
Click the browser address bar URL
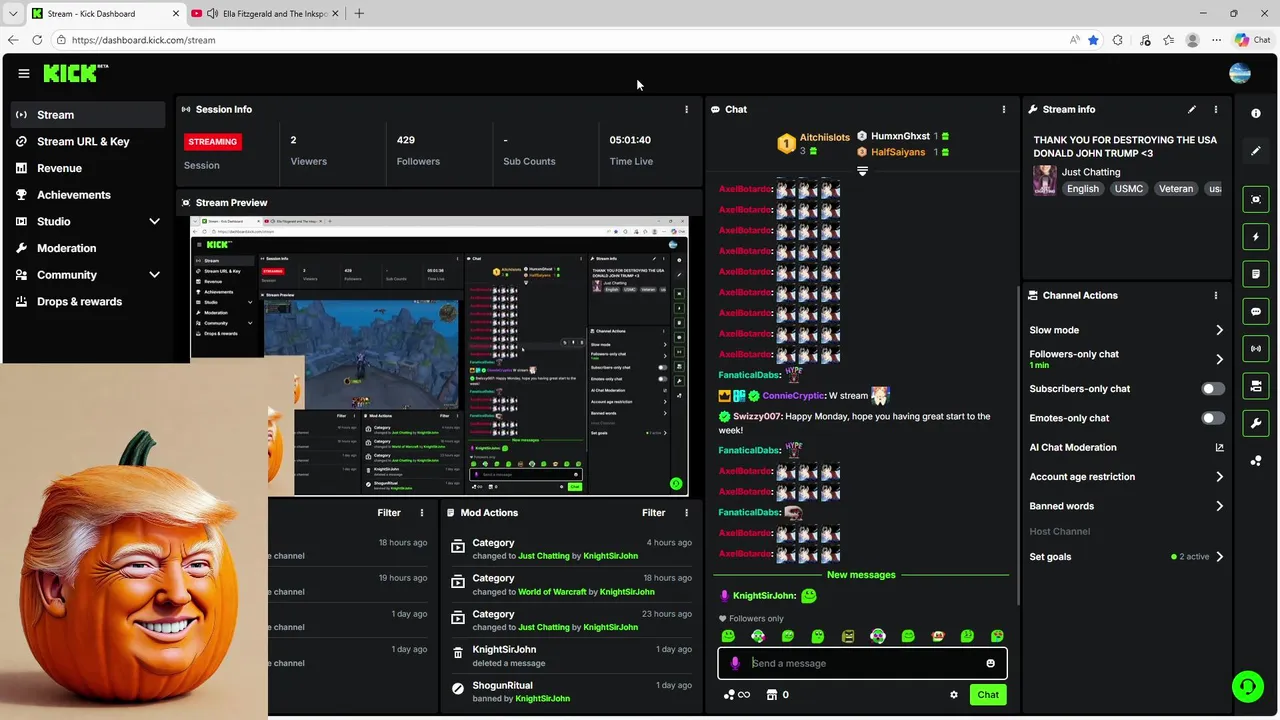click(x=144, y=40)
